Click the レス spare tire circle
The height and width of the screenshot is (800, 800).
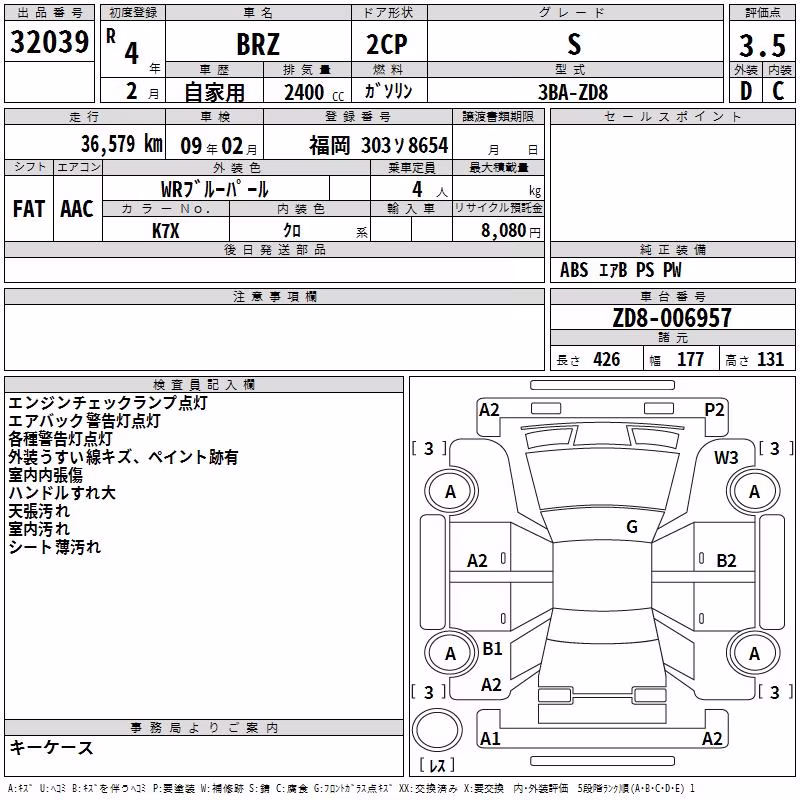point(437,729)
